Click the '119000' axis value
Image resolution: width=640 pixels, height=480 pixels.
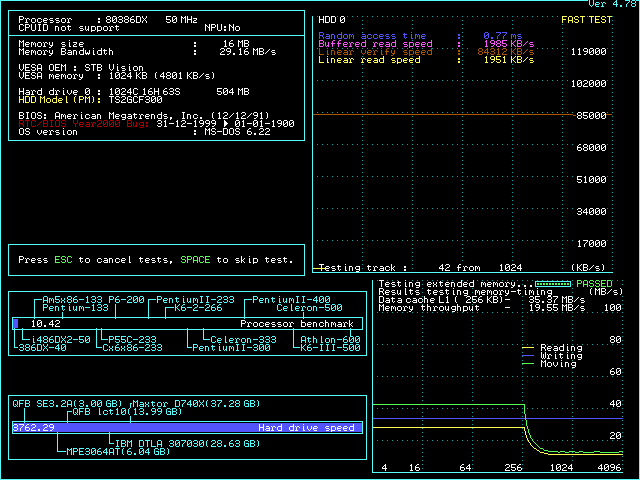[x=588, y=52]
